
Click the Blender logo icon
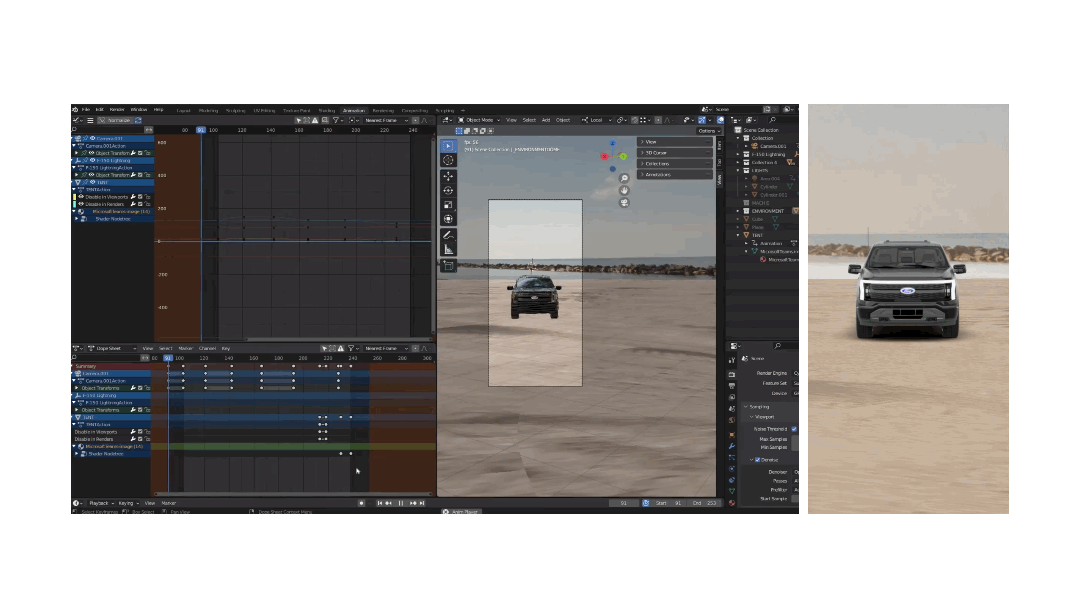click(x=75, y=109)
